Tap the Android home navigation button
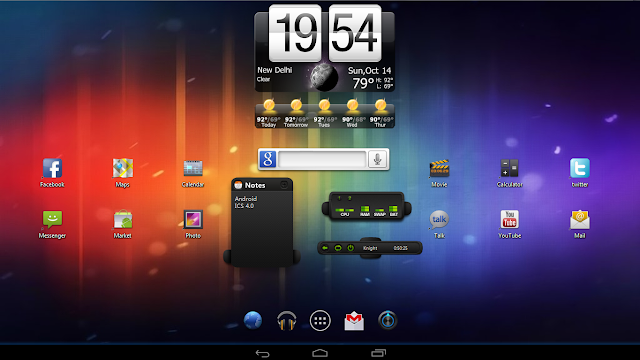Screen dimensions: 640x360 click(320, 353)
